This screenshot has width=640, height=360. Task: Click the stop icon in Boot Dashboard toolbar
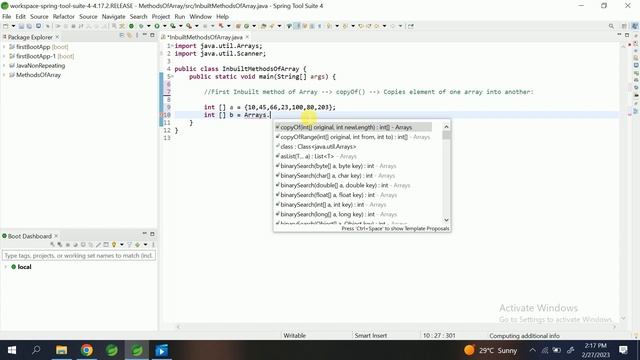(x=68, y=244)
